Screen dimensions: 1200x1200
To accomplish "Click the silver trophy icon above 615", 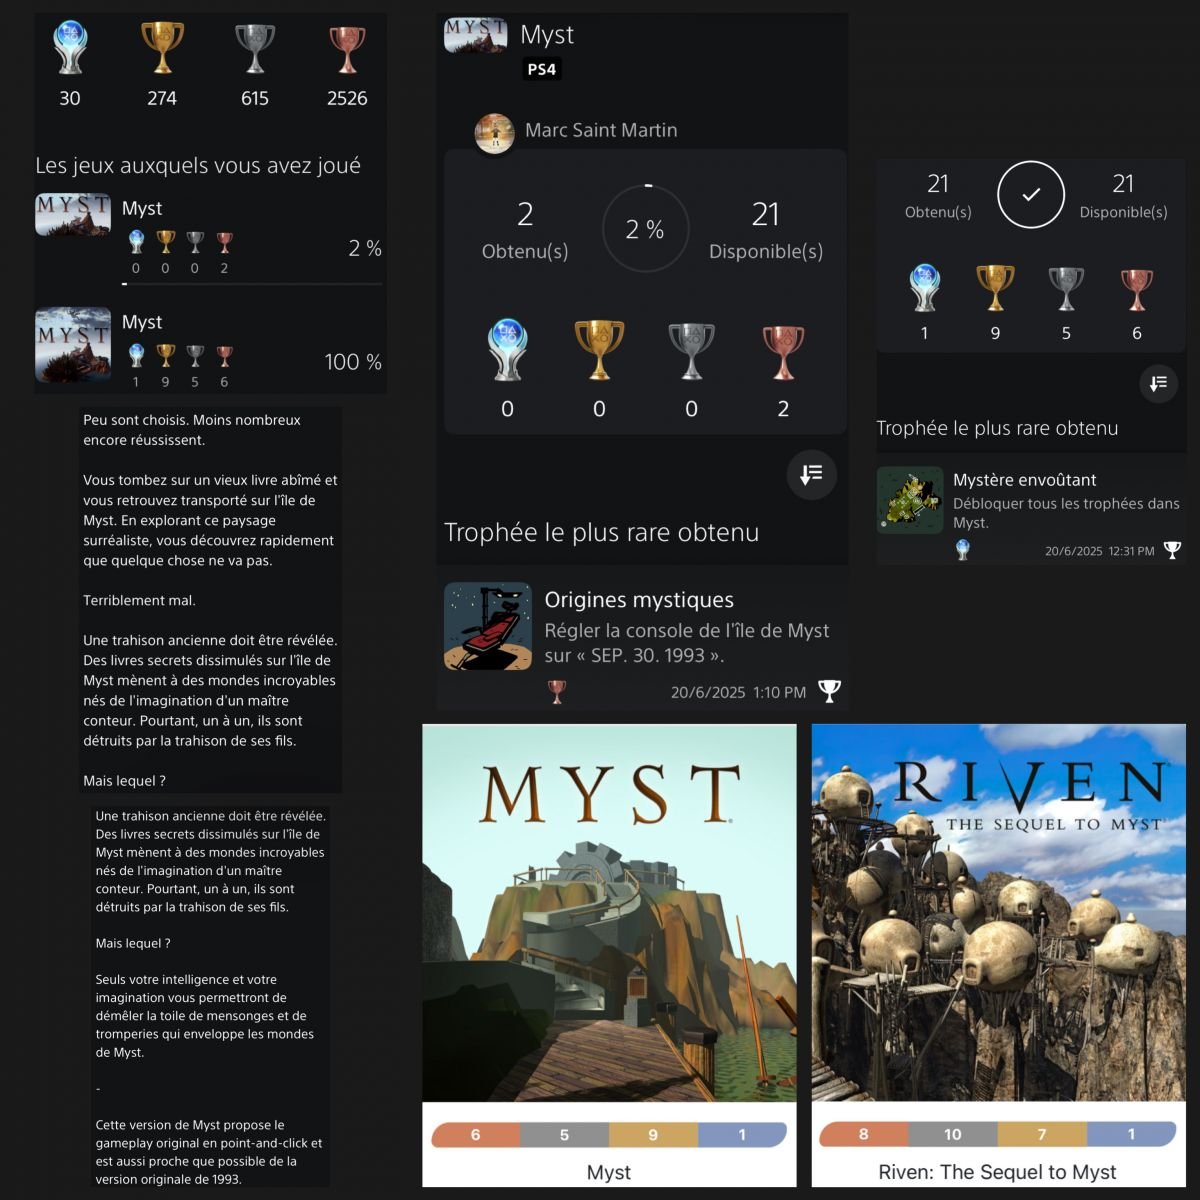I will (x=254, y=48).
